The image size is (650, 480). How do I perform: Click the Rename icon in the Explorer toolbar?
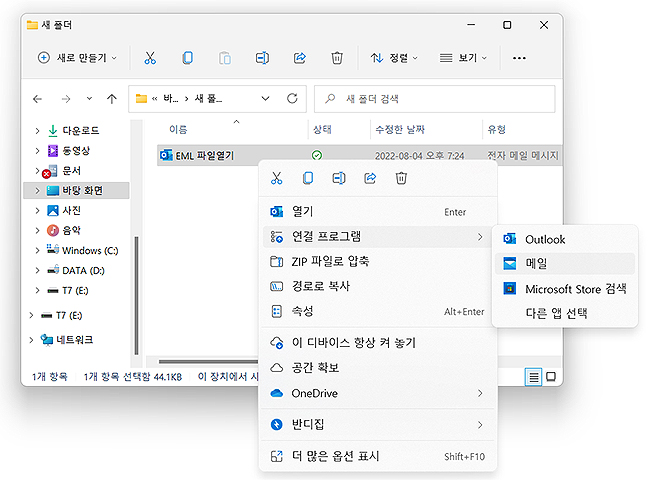(x=262, y=58)
